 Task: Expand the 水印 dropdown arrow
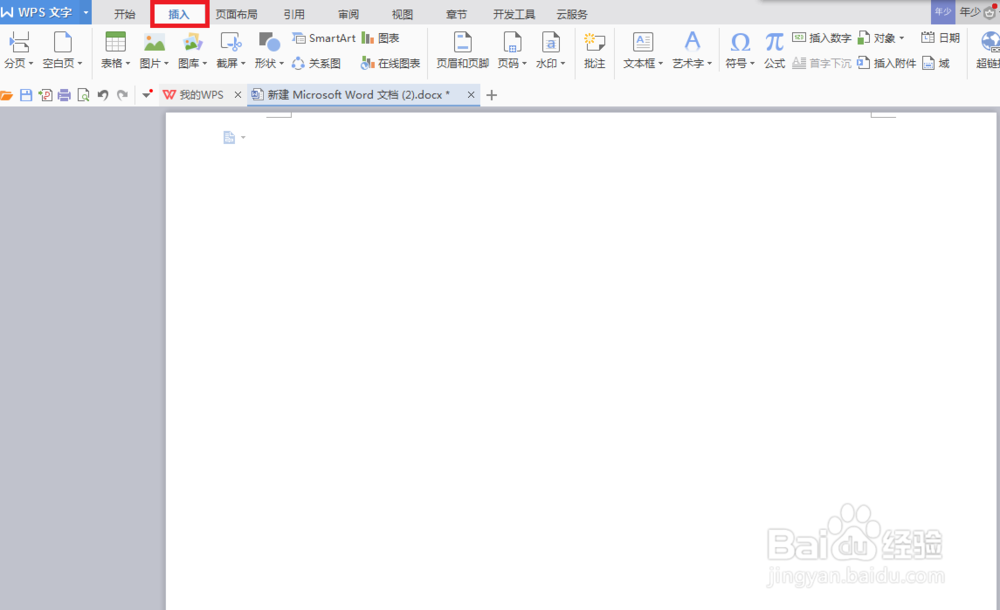pos(562,63)
